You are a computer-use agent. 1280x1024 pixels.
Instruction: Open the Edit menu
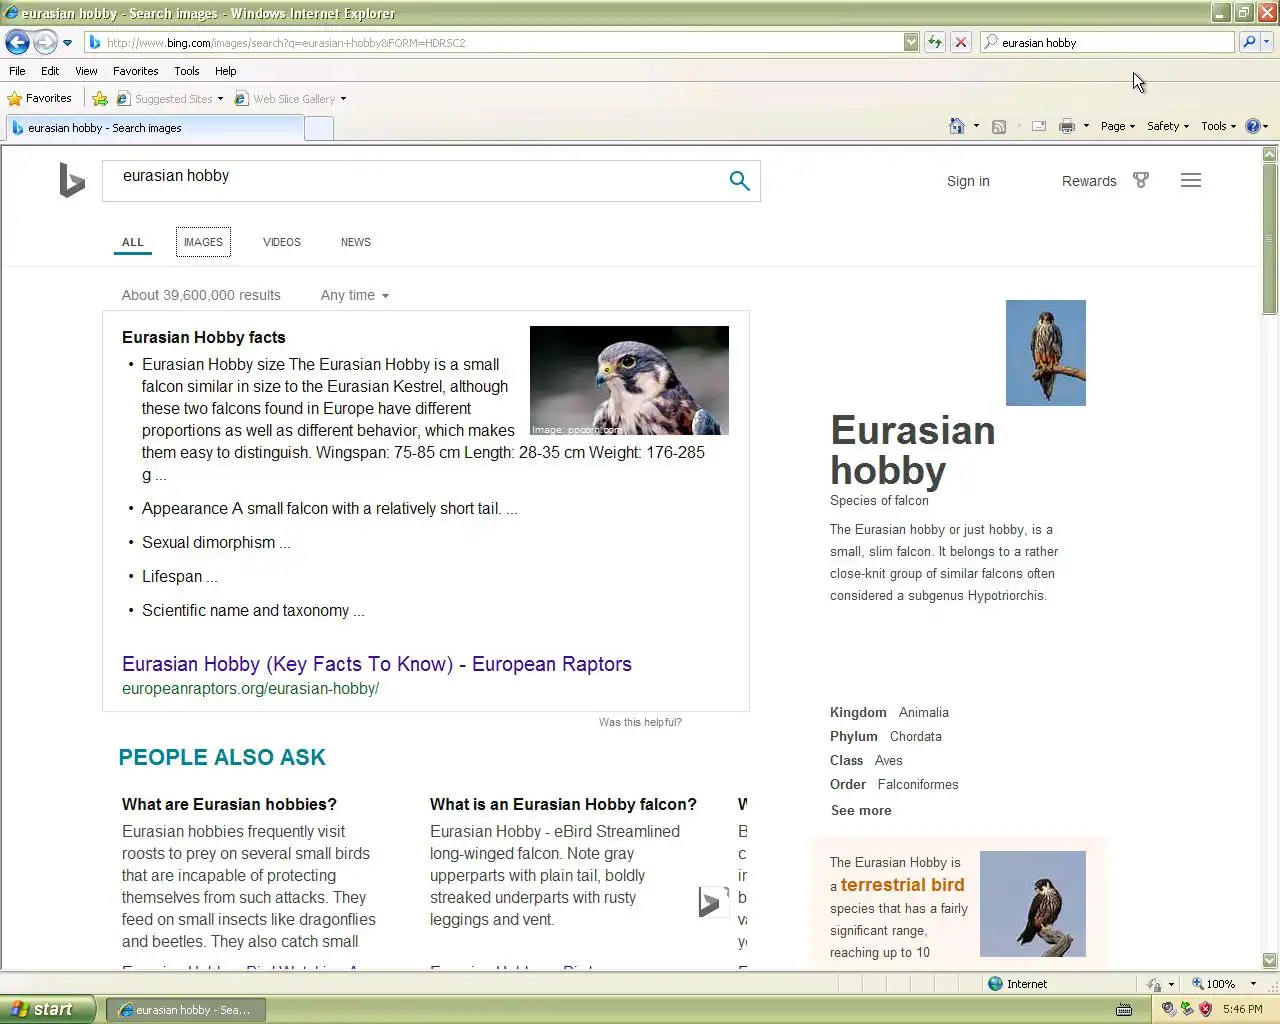(x=50, y=71)
